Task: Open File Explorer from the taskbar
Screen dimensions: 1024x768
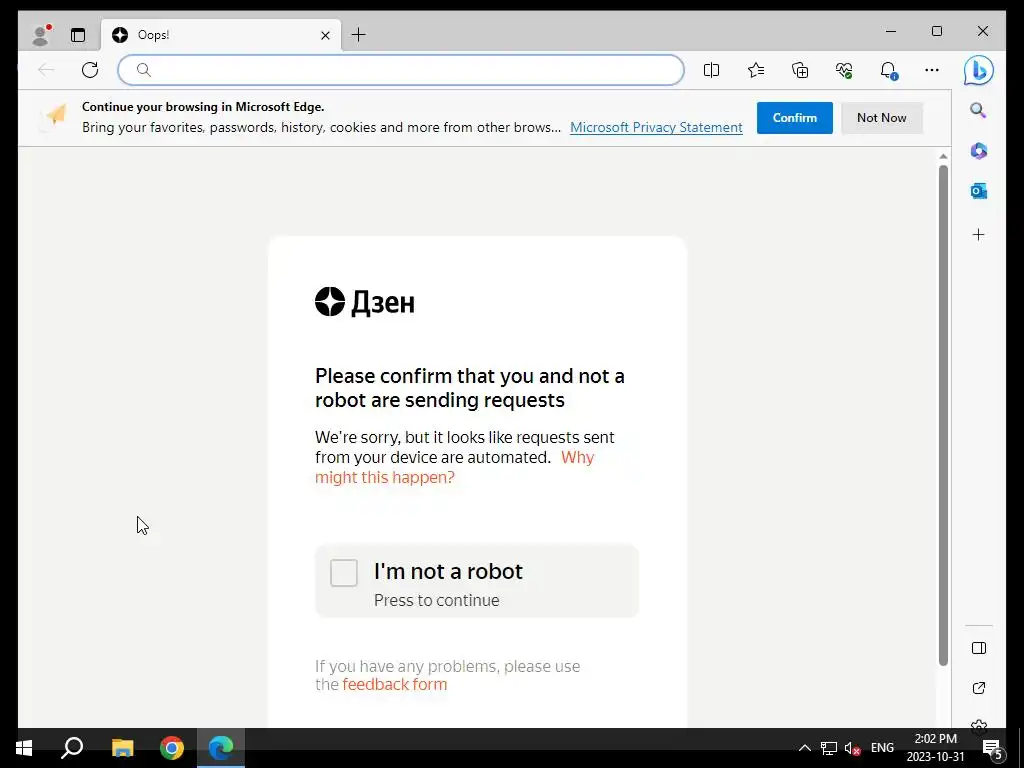Action: (122, 748)
